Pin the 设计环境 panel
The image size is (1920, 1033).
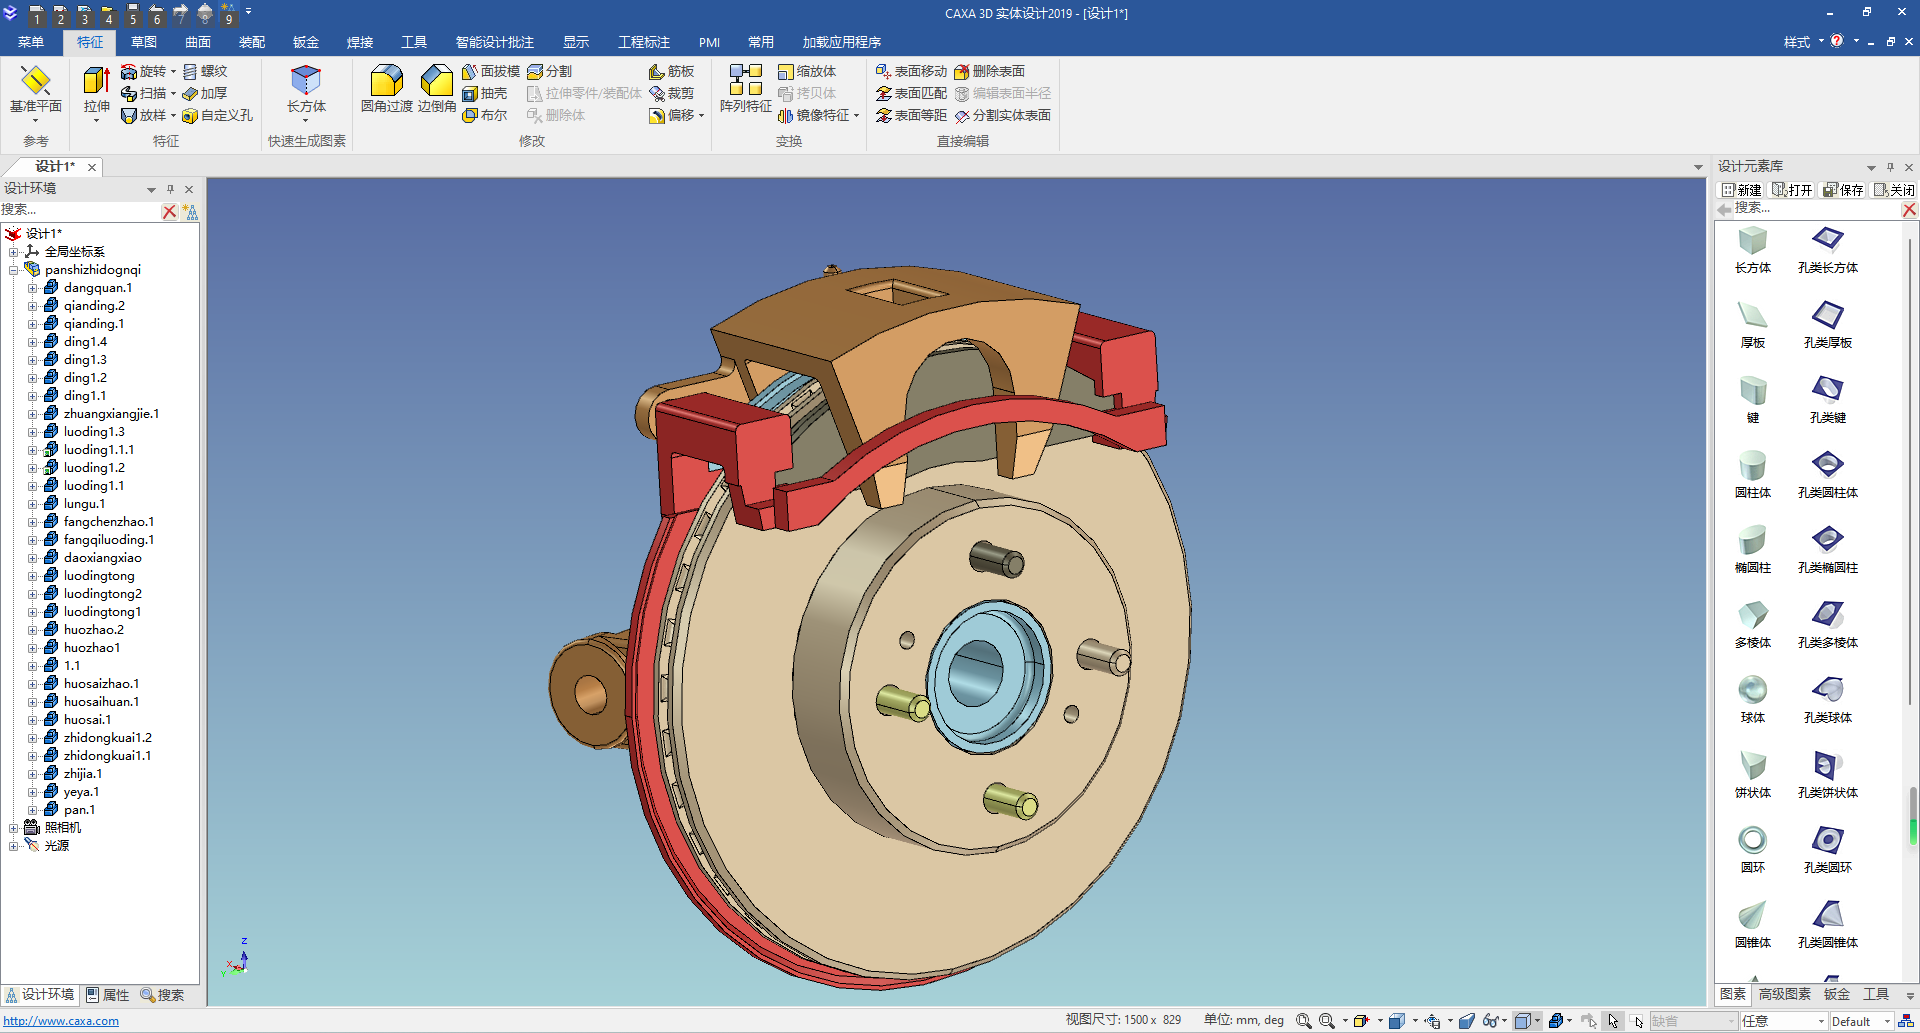(170, 189)
